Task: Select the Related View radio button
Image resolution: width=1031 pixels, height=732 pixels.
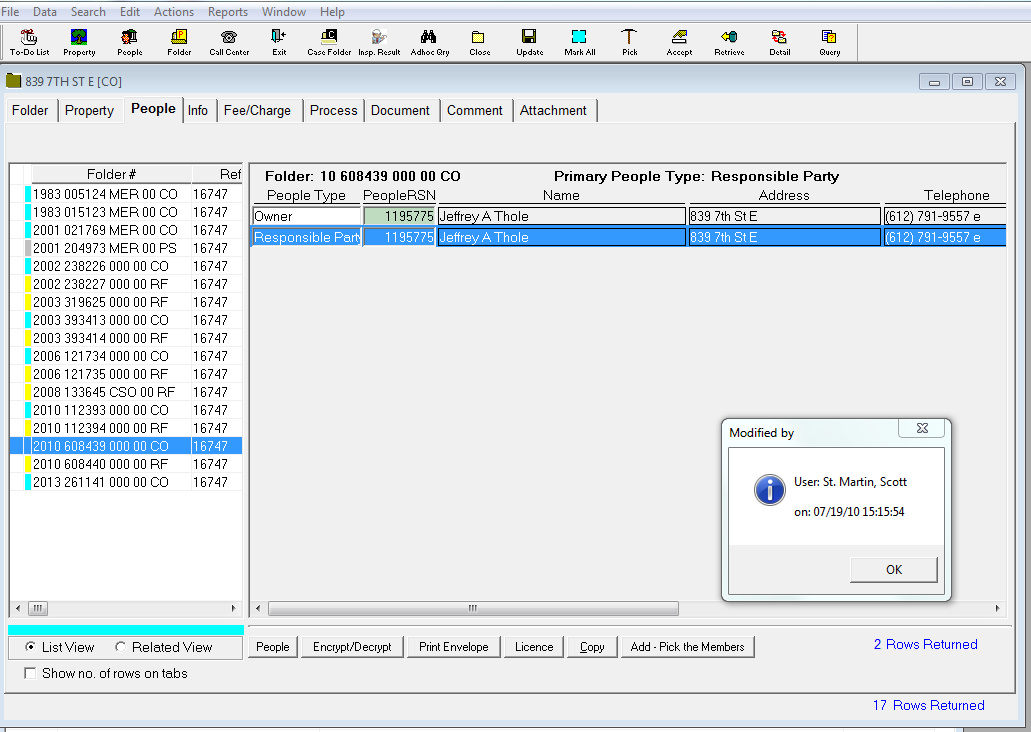Action: (x=121, y=647)
